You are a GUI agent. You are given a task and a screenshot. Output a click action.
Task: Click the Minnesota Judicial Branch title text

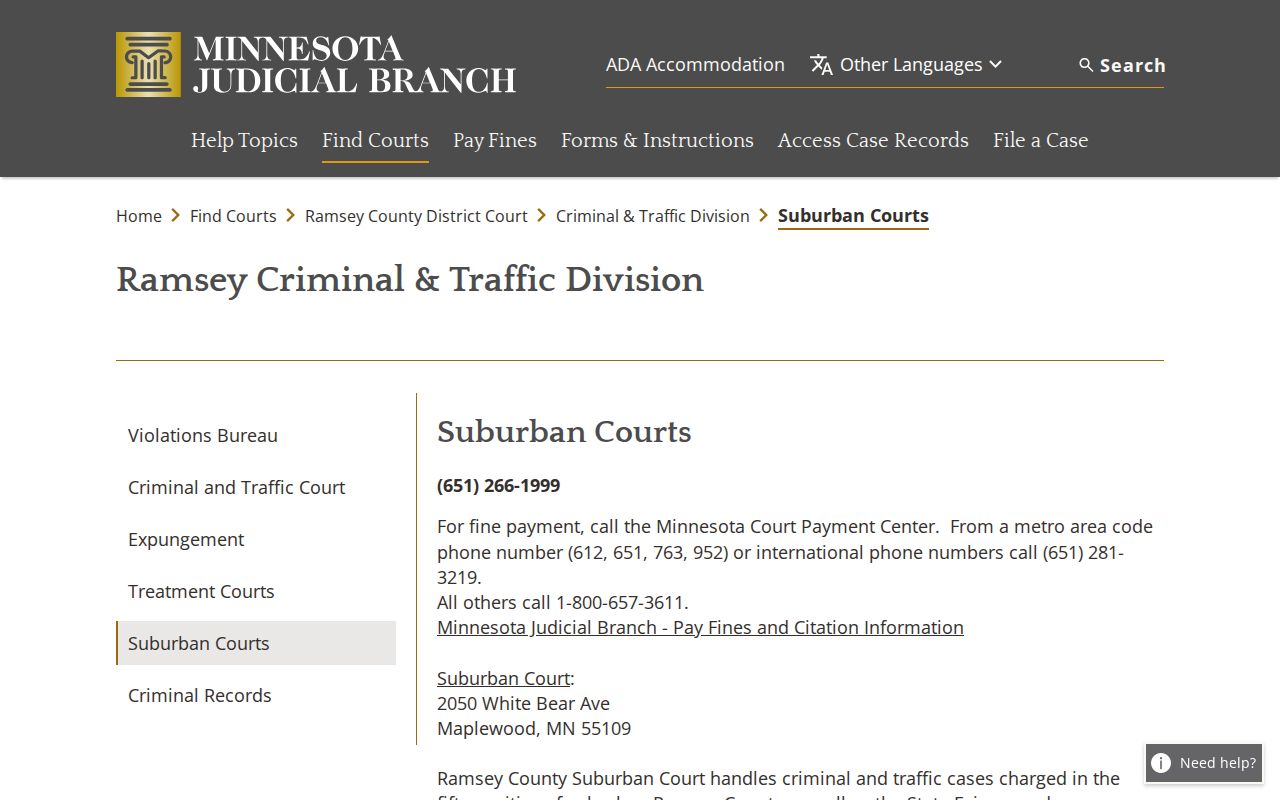point(354,64)
